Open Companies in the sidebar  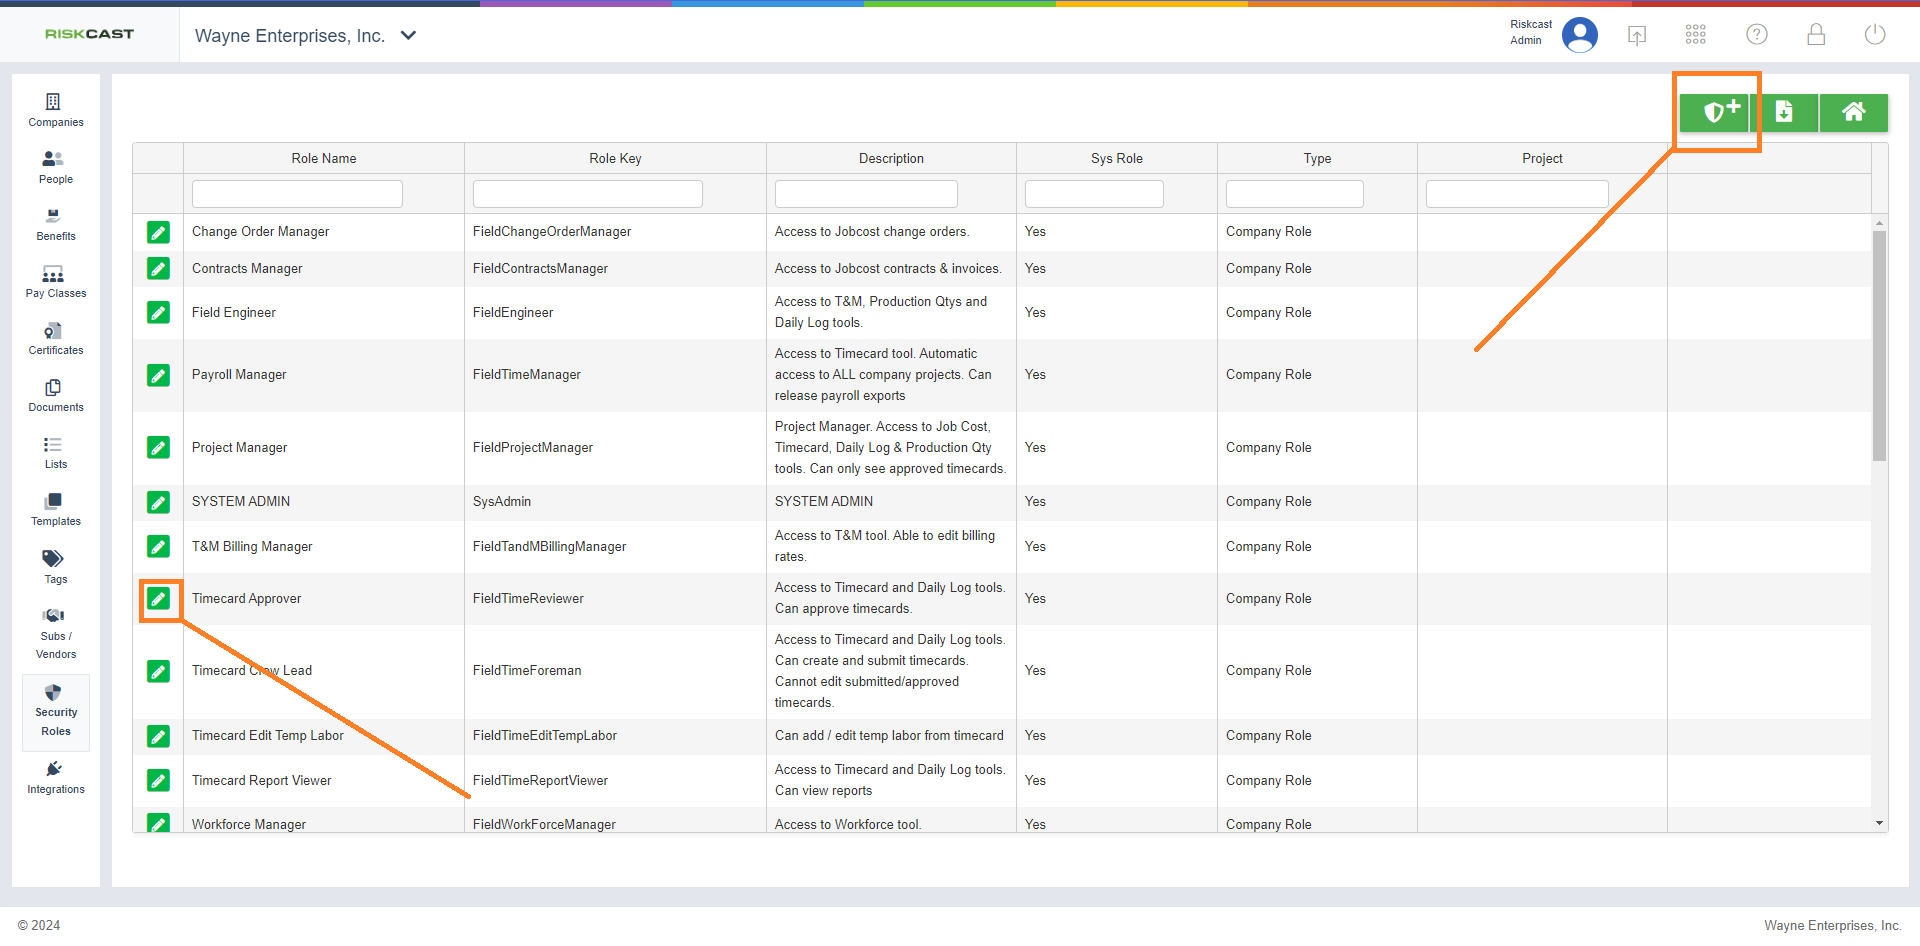[56, 110]
